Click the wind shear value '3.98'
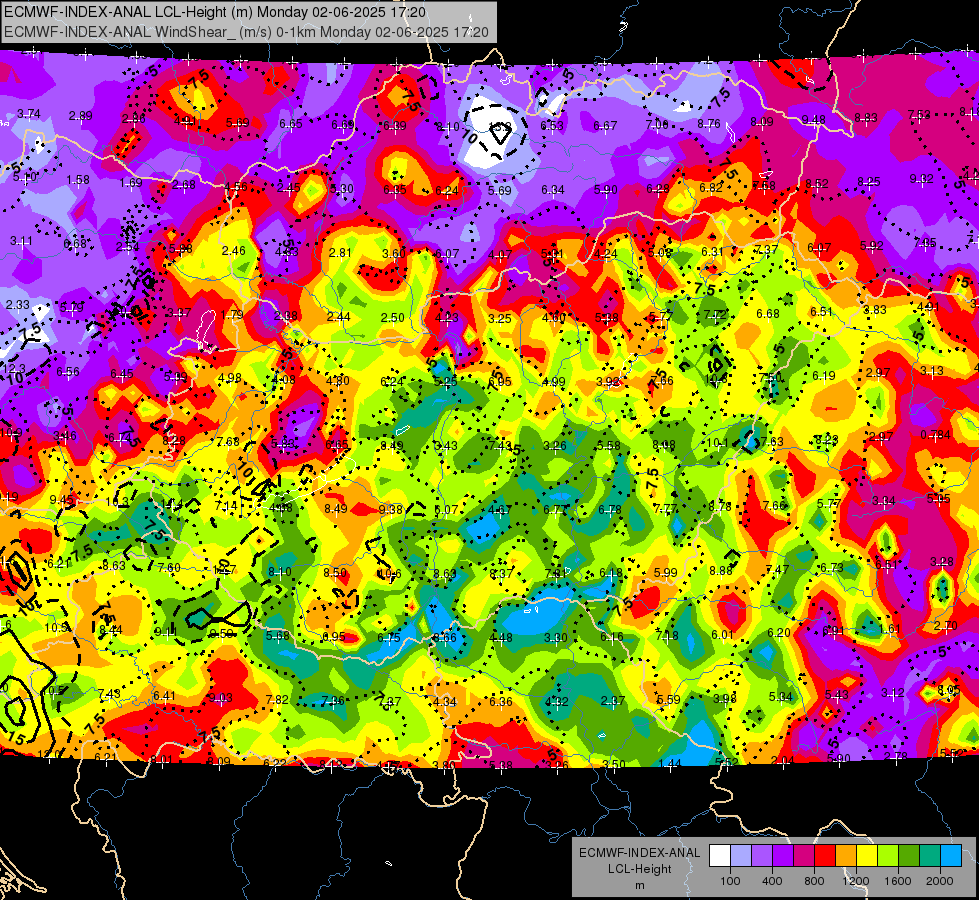 click(725, 698)
